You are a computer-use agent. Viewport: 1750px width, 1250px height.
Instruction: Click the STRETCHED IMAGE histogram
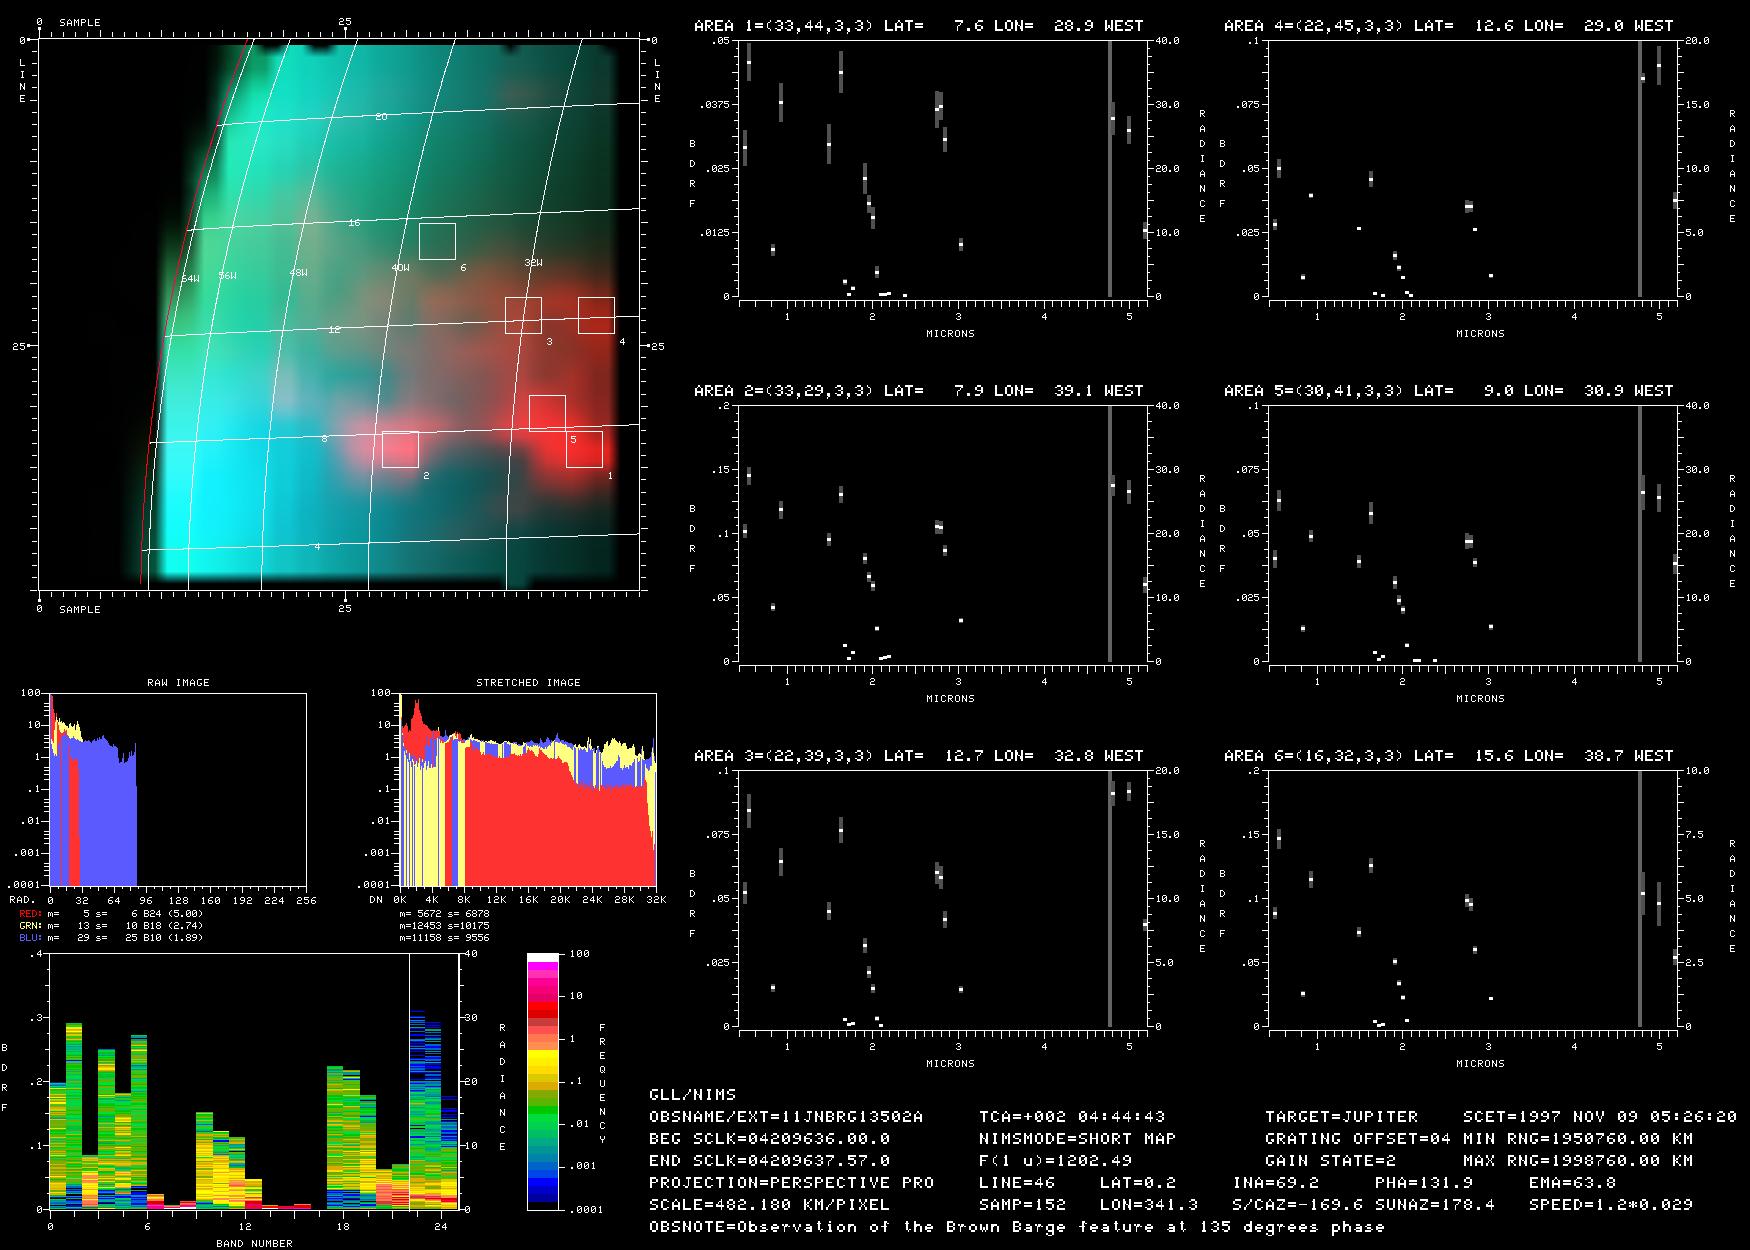528,789
